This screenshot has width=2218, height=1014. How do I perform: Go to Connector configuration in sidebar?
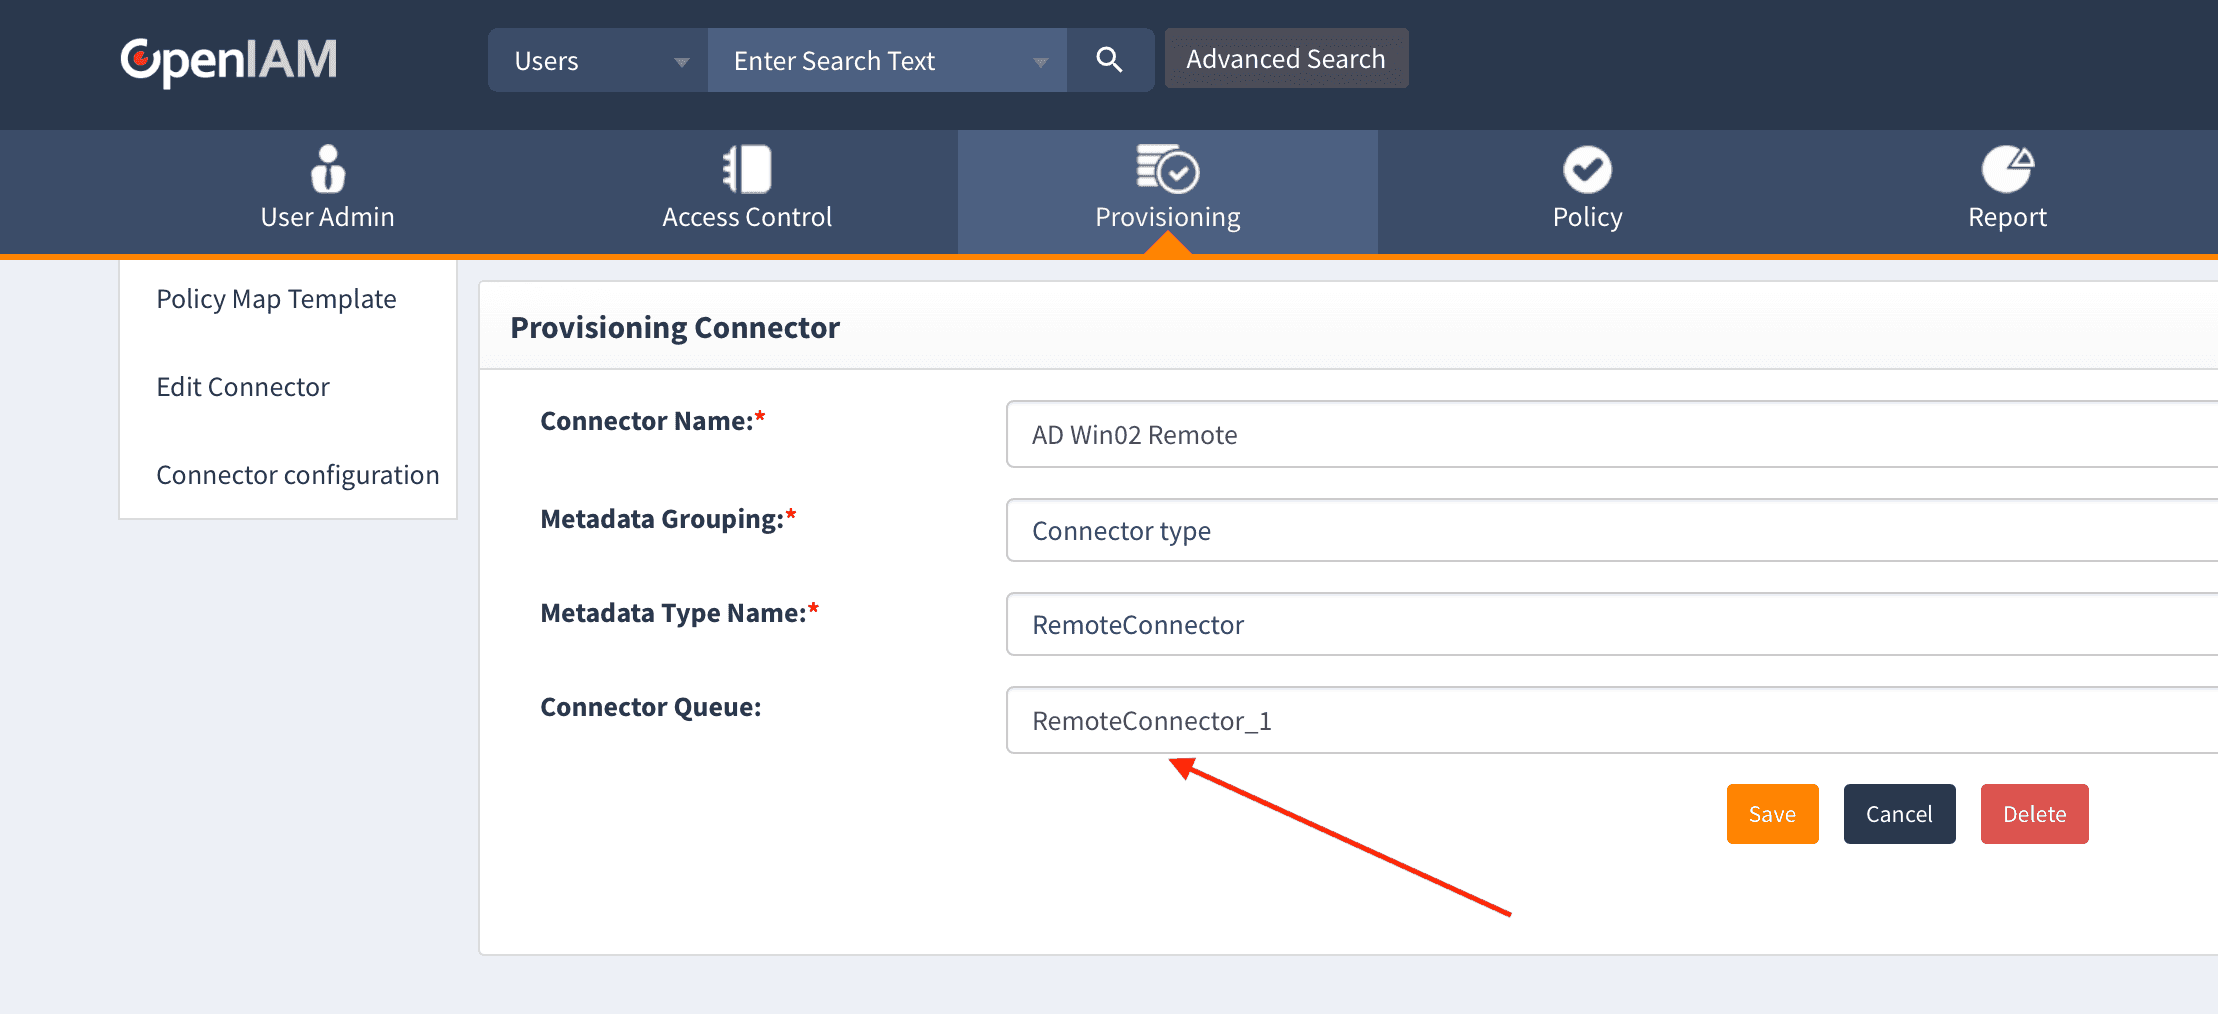[297, 475]
